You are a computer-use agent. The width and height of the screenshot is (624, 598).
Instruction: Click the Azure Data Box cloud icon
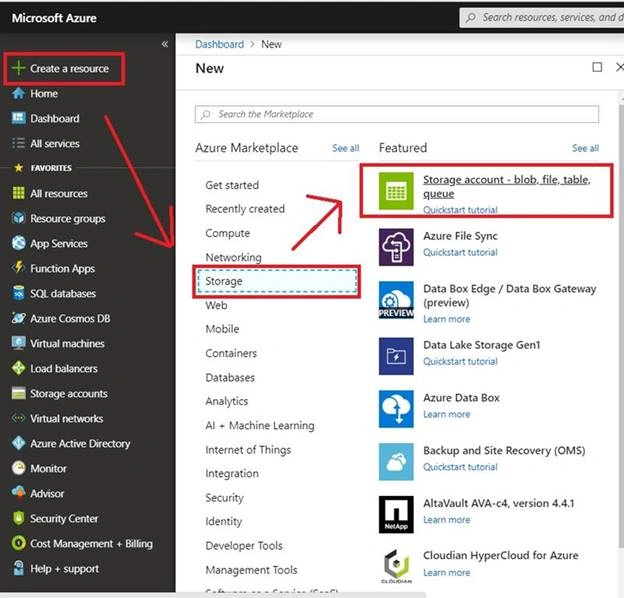[x=396, y=409]
